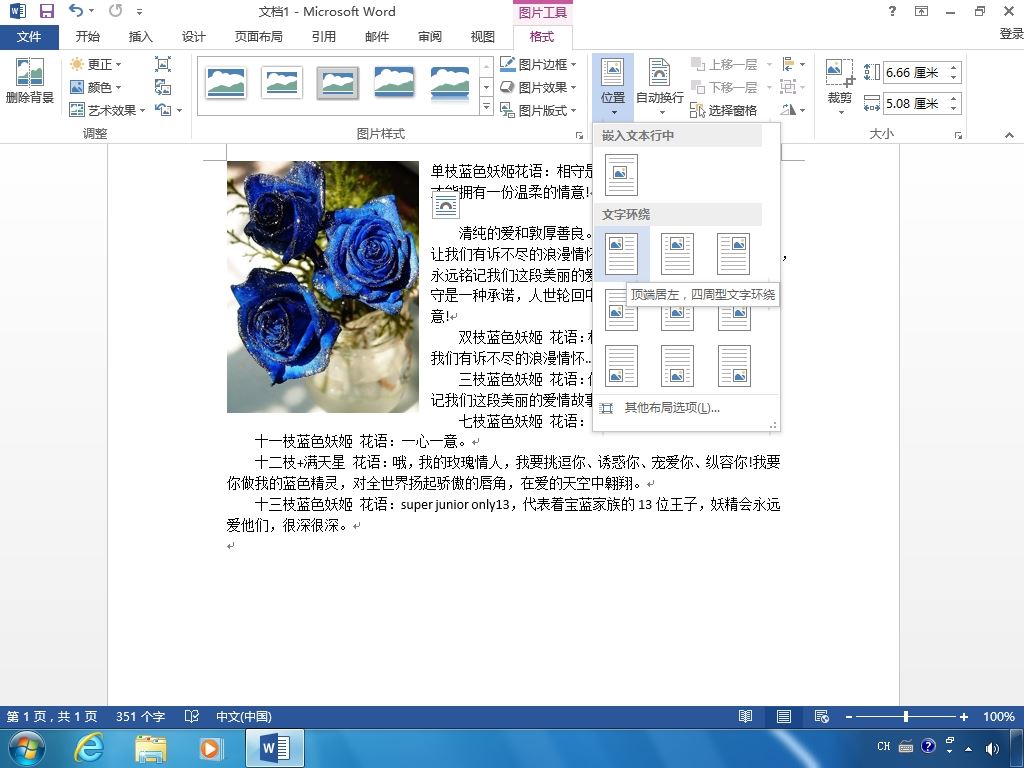Decrease picture width with stepper down arrow
This screenshot has height=768, width=1024.
(954, 108)
